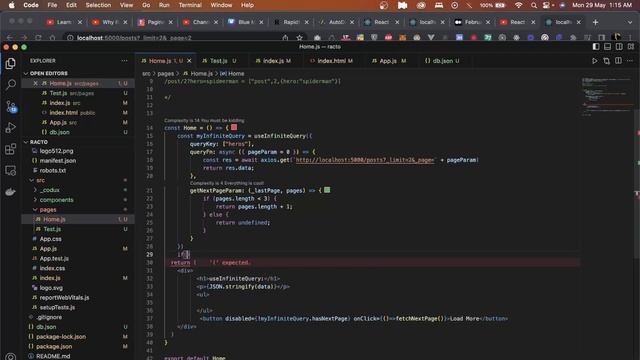This screenshot has height=360, width=640.
Task: Open the Selection menu
Action: point(98,5)
